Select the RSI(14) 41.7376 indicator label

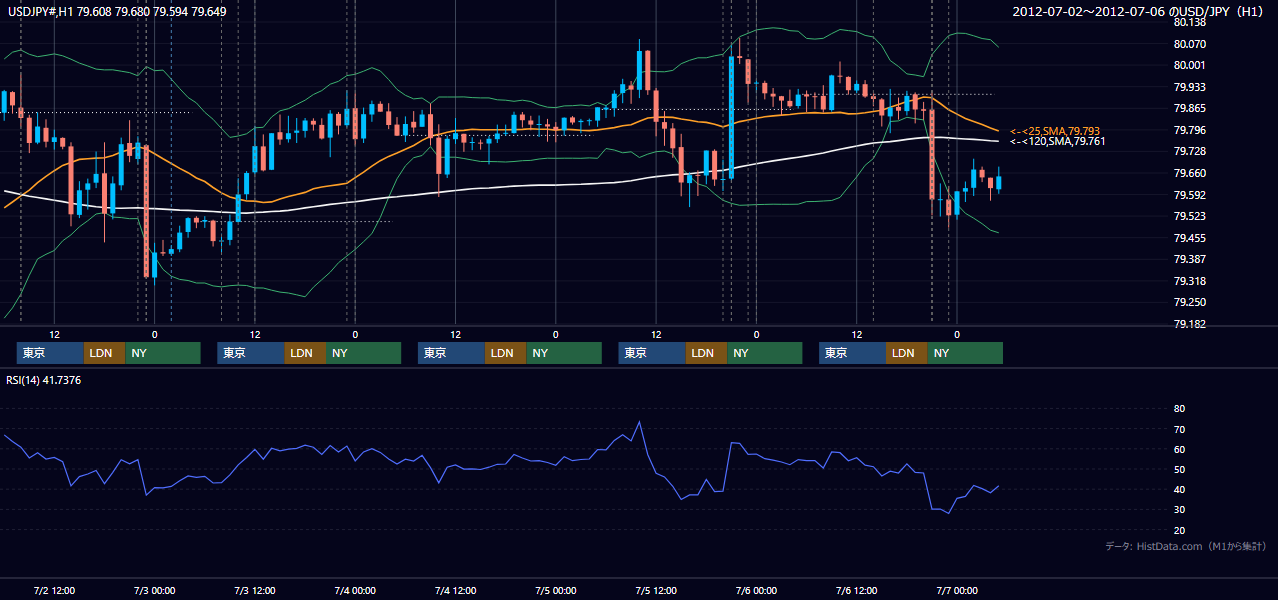tap(43, 380)
